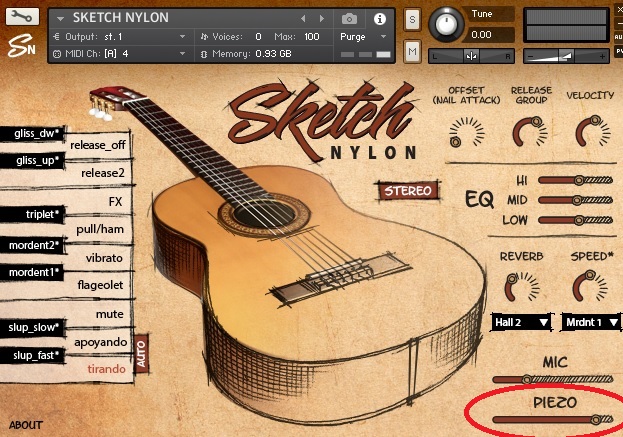
Task: Select the mute articulation
Action: coord(110,314)
